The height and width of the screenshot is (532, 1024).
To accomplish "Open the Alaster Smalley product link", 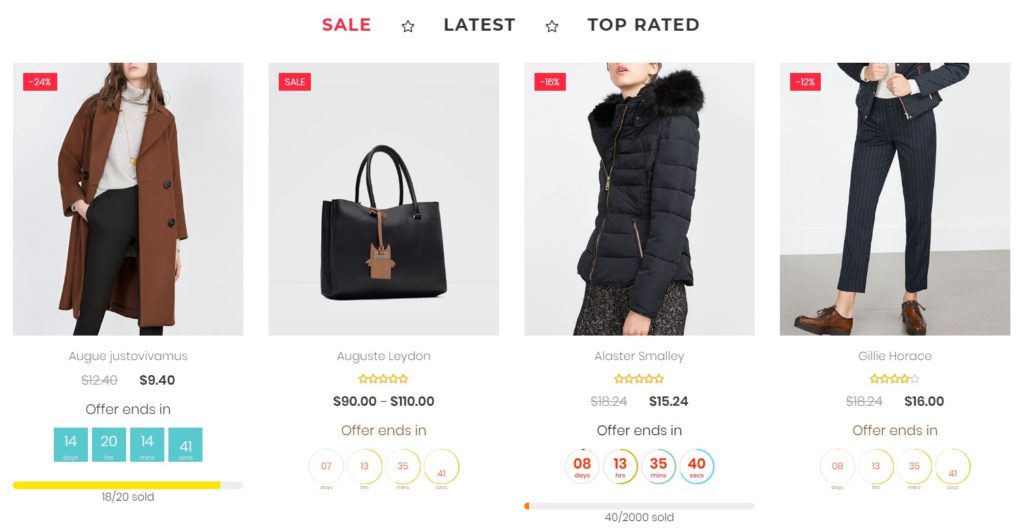I will pyautogui.click(x=639, y=356).
